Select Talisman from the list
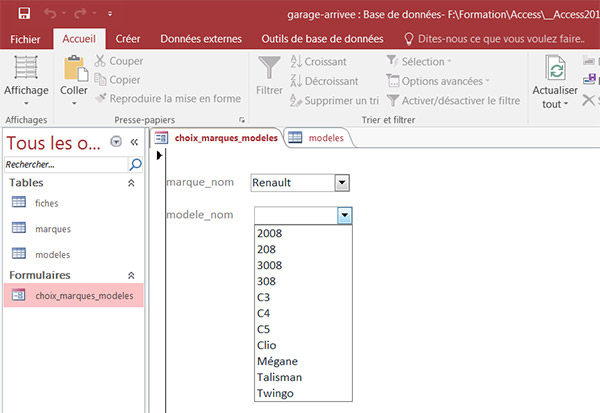 pyautogui.click(x=303, y=377)
